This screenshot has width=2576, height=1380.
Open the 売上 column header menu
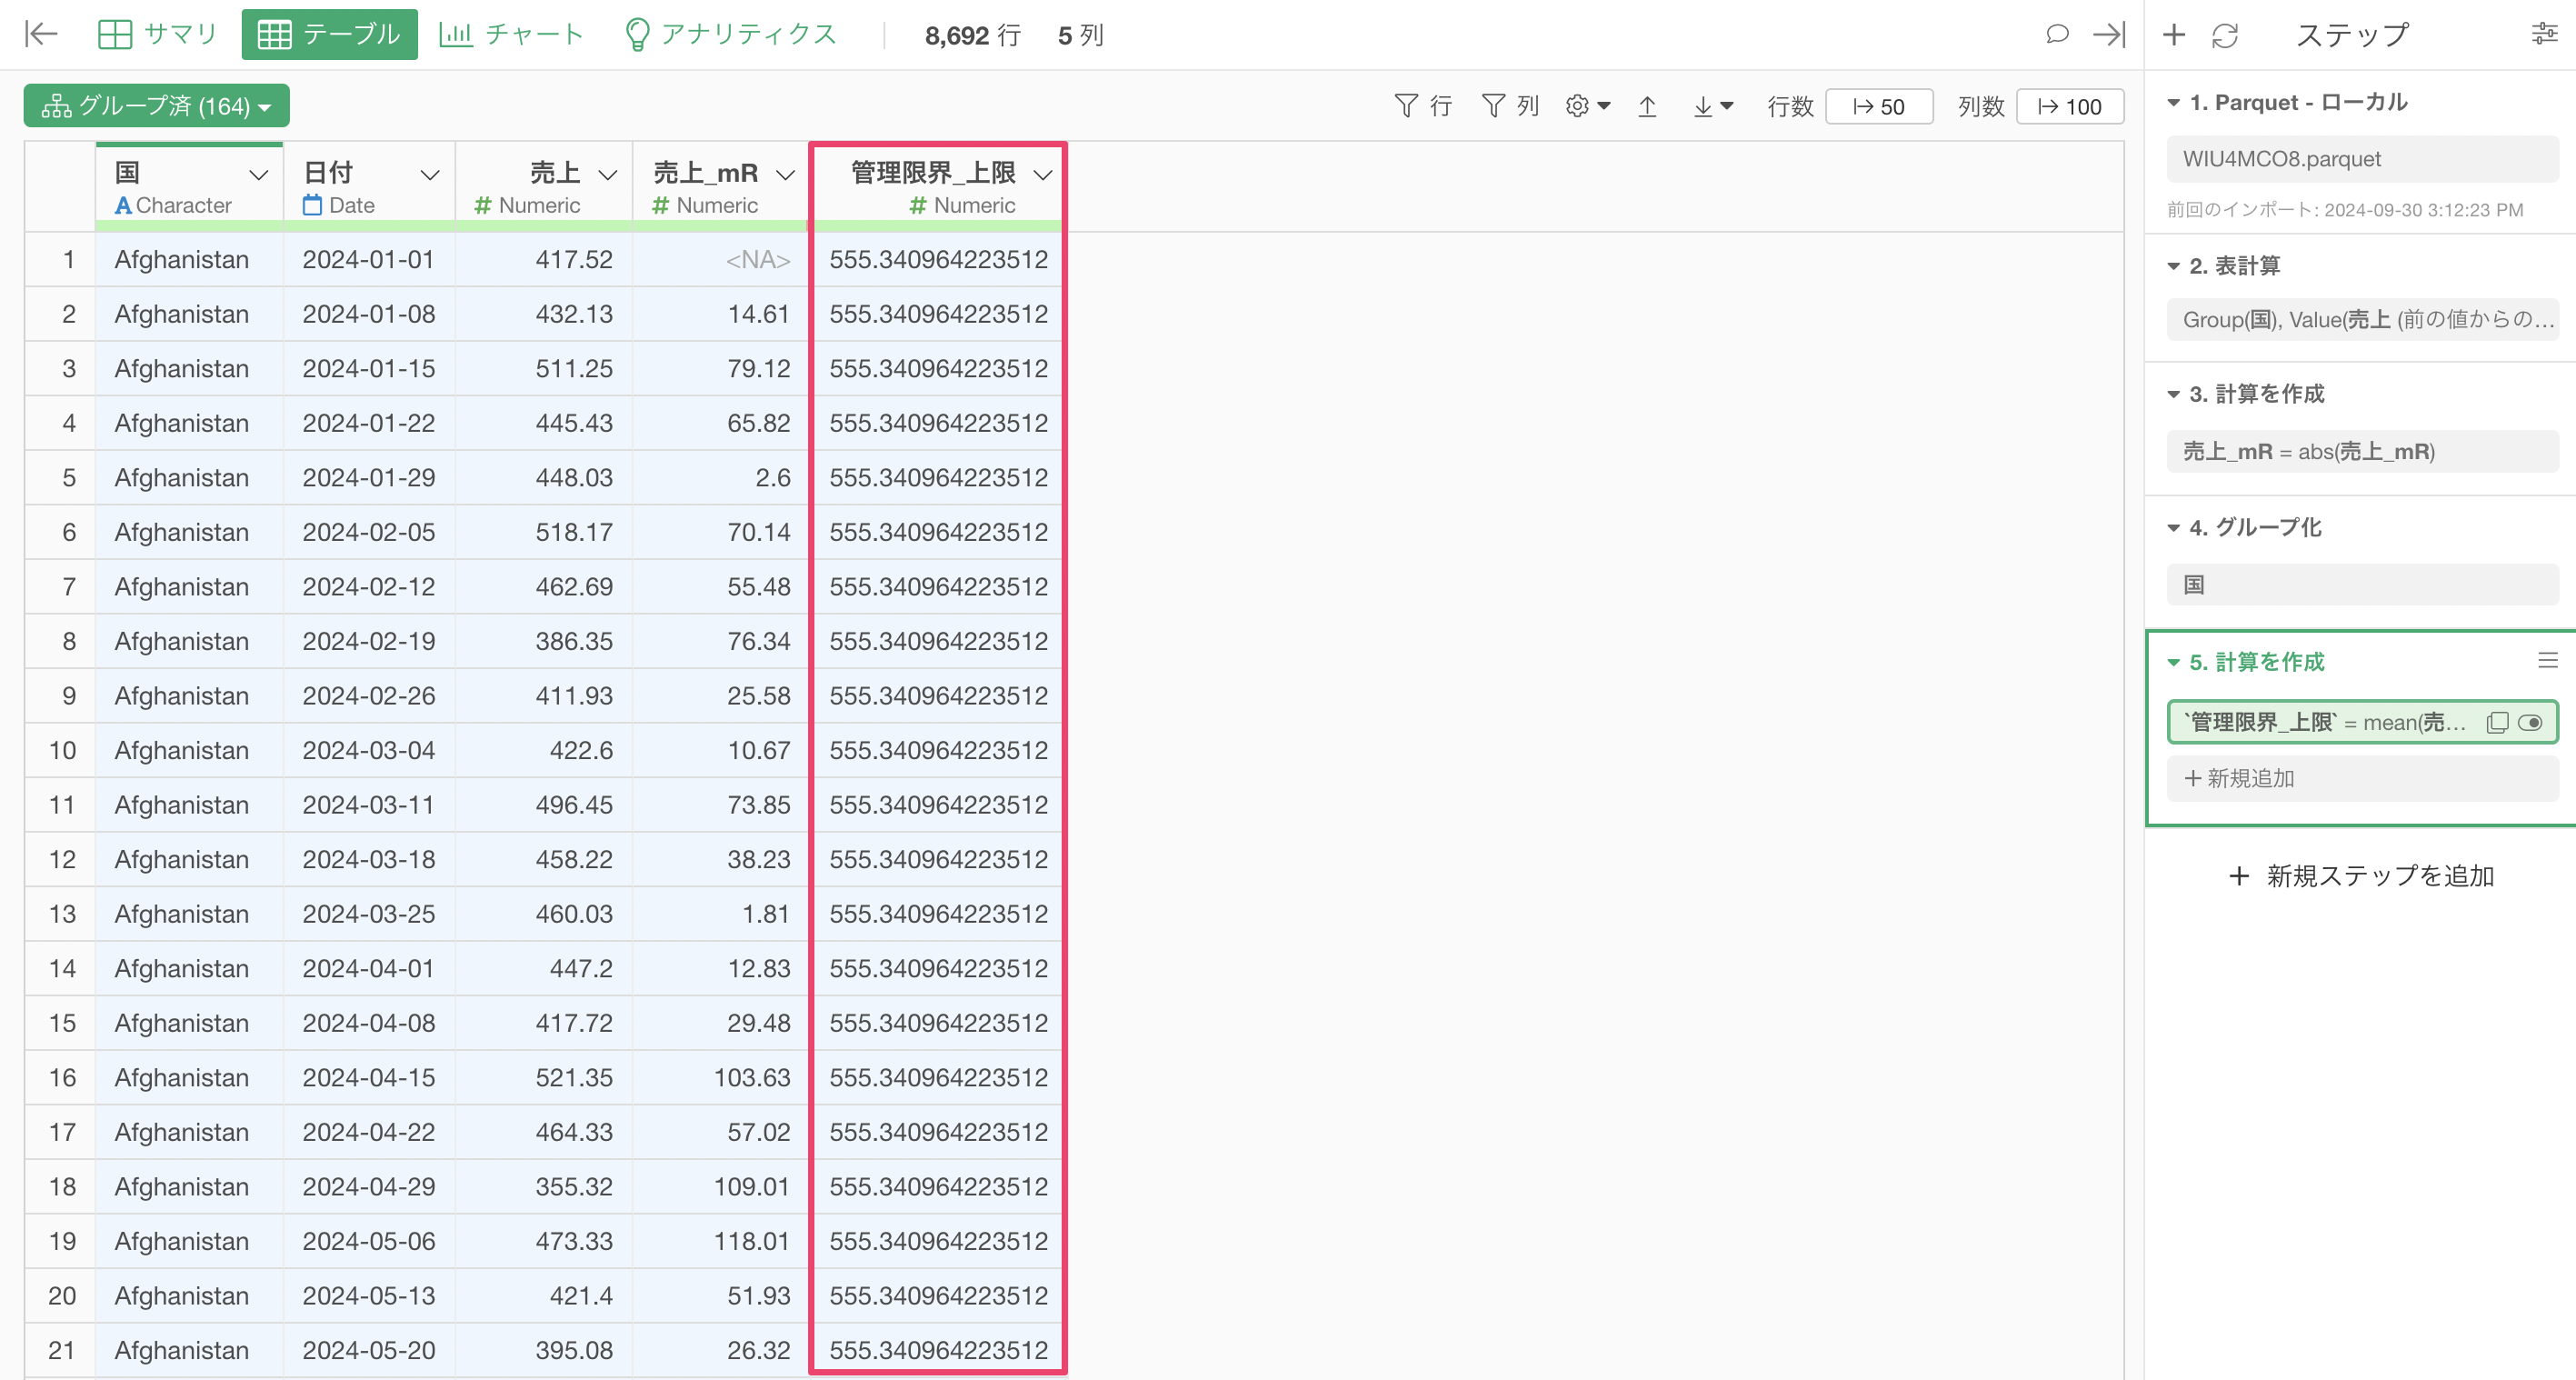pos(607,175)
